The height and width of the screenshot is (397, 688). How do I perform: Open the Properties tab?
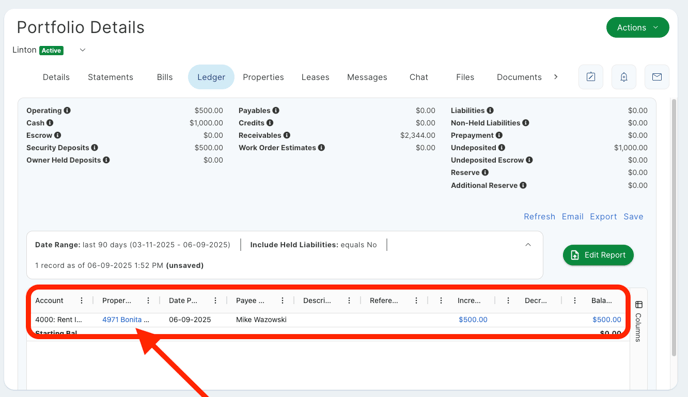tap(263, 77)
